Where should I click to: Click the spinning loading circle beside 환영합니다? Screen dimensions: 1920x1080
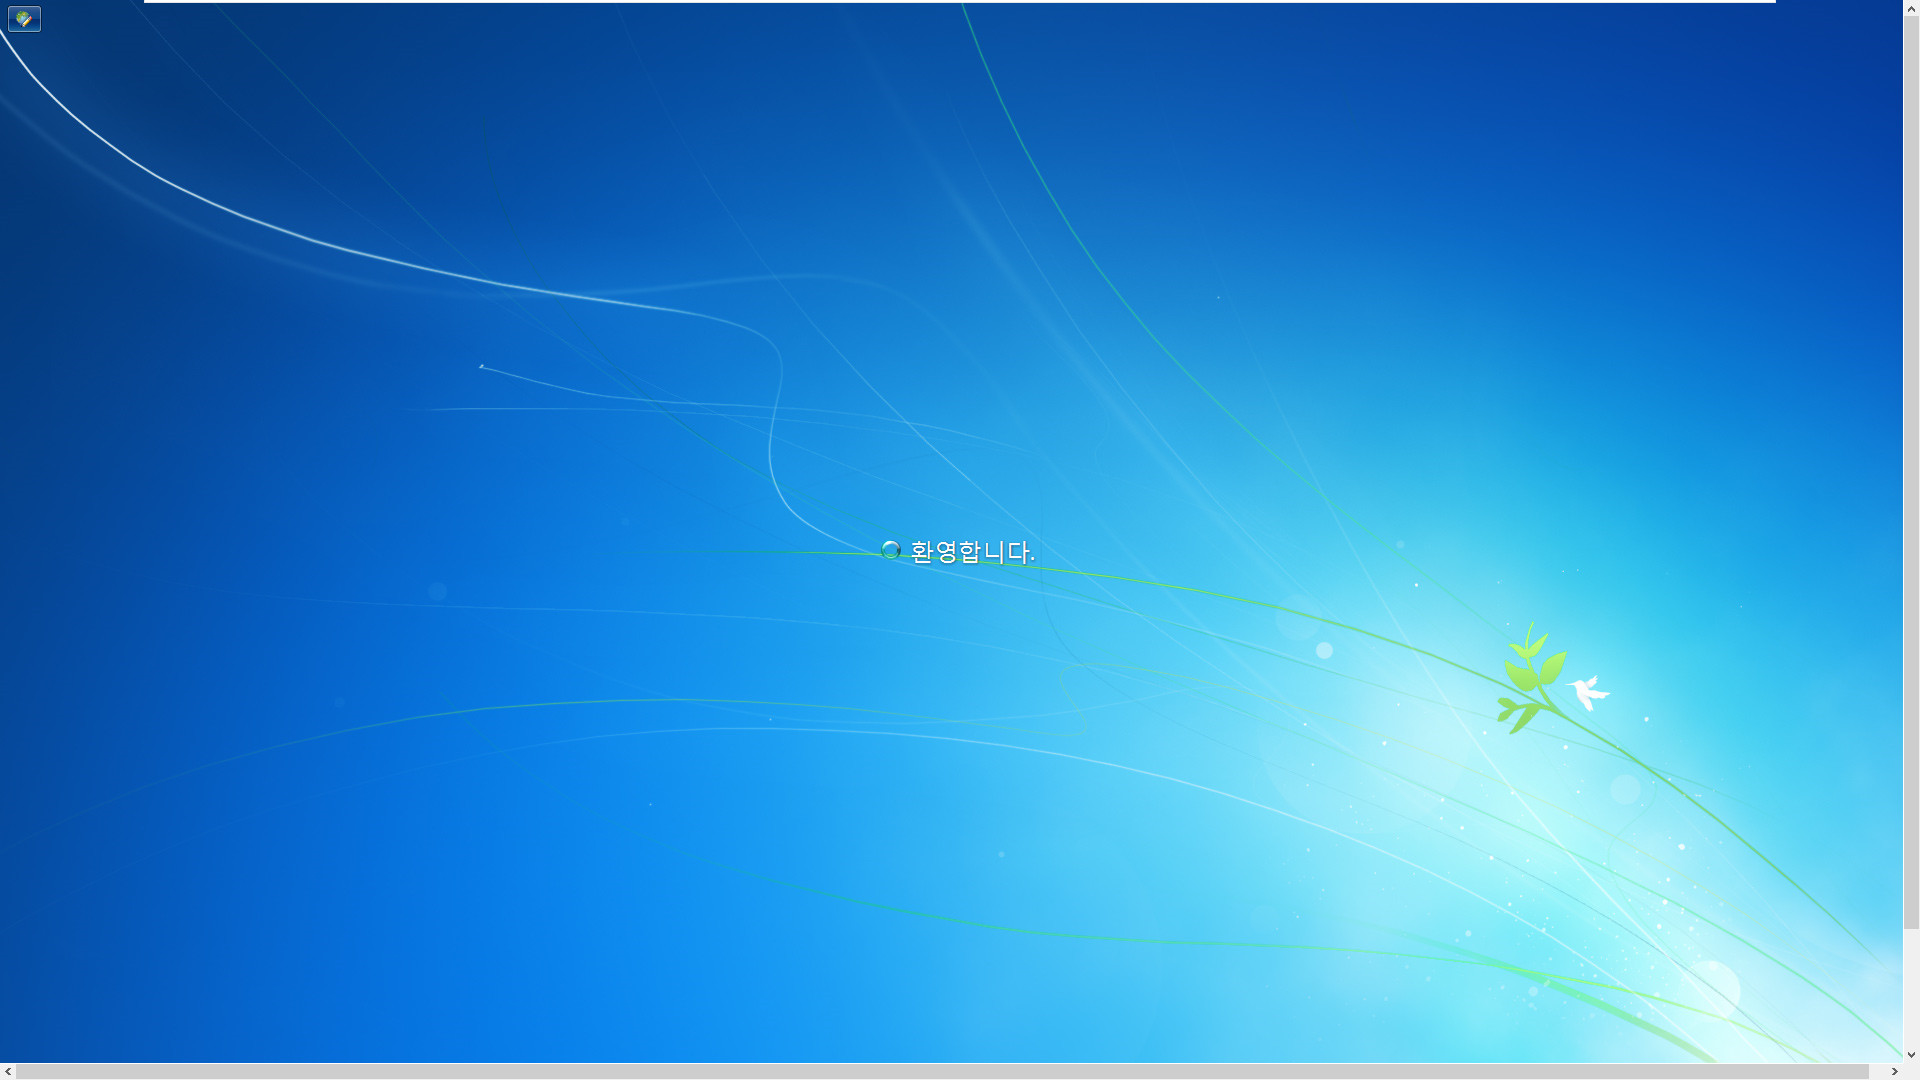(x=891, y=550)
